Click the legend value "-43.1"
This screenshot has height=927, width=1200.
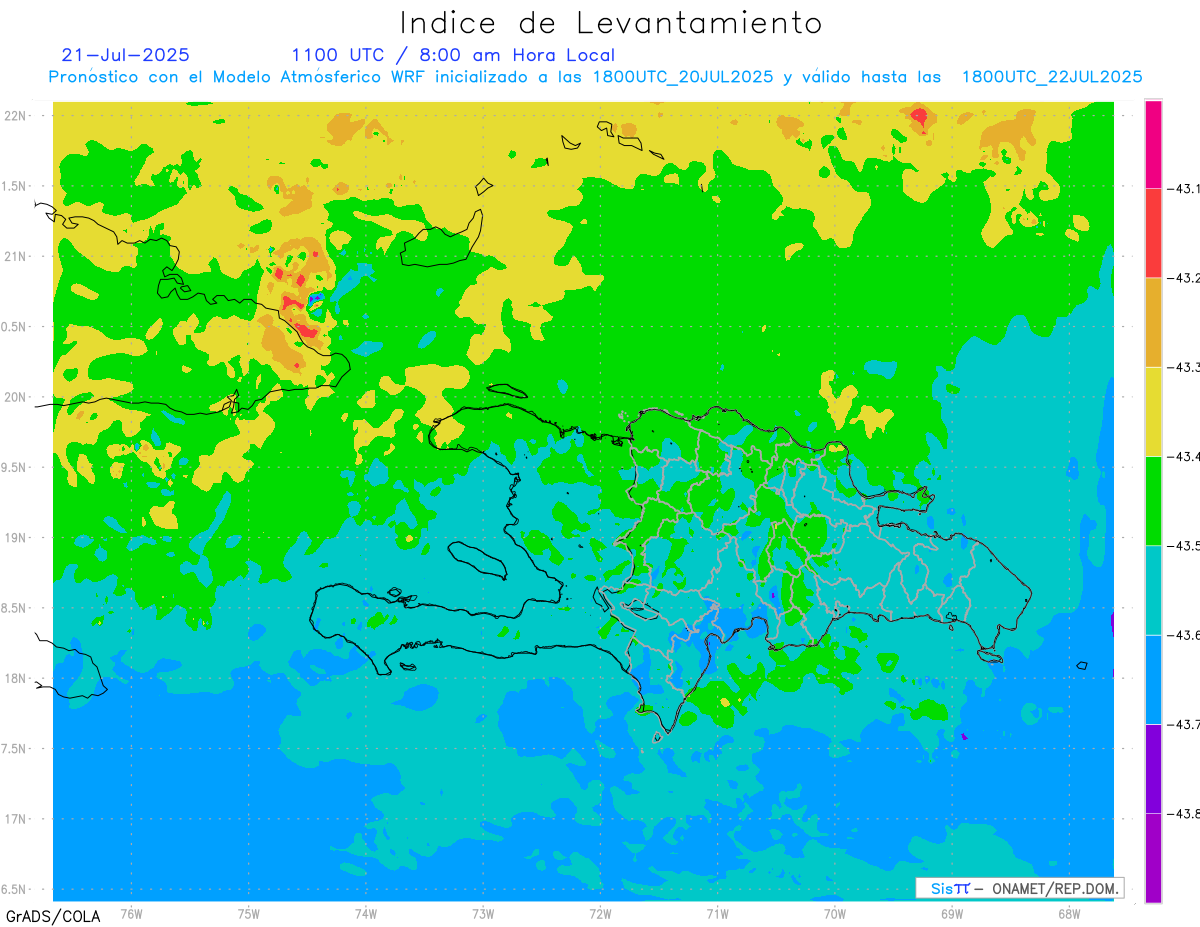tap(1184, 189)
